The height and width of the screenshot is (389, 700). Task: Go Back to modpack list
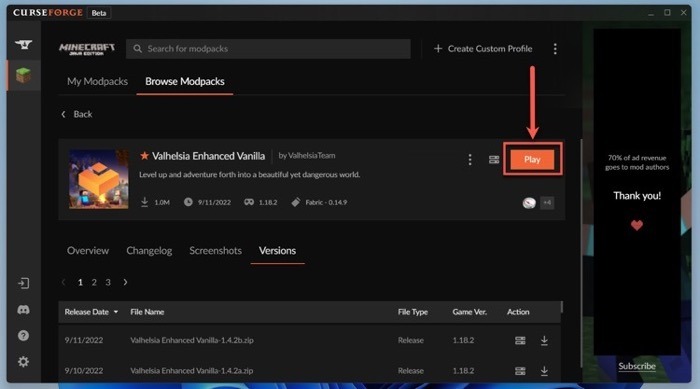pos(77,114)
